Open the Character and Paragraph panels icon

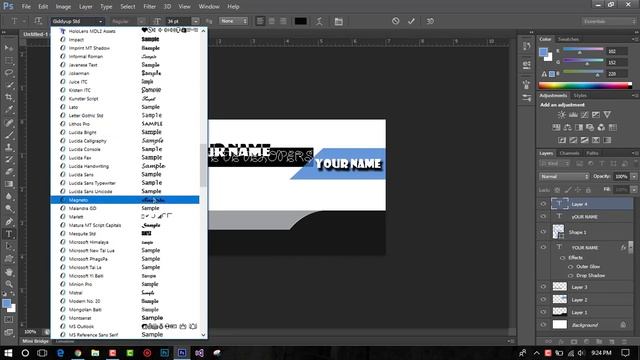click(x=338, y=21)
